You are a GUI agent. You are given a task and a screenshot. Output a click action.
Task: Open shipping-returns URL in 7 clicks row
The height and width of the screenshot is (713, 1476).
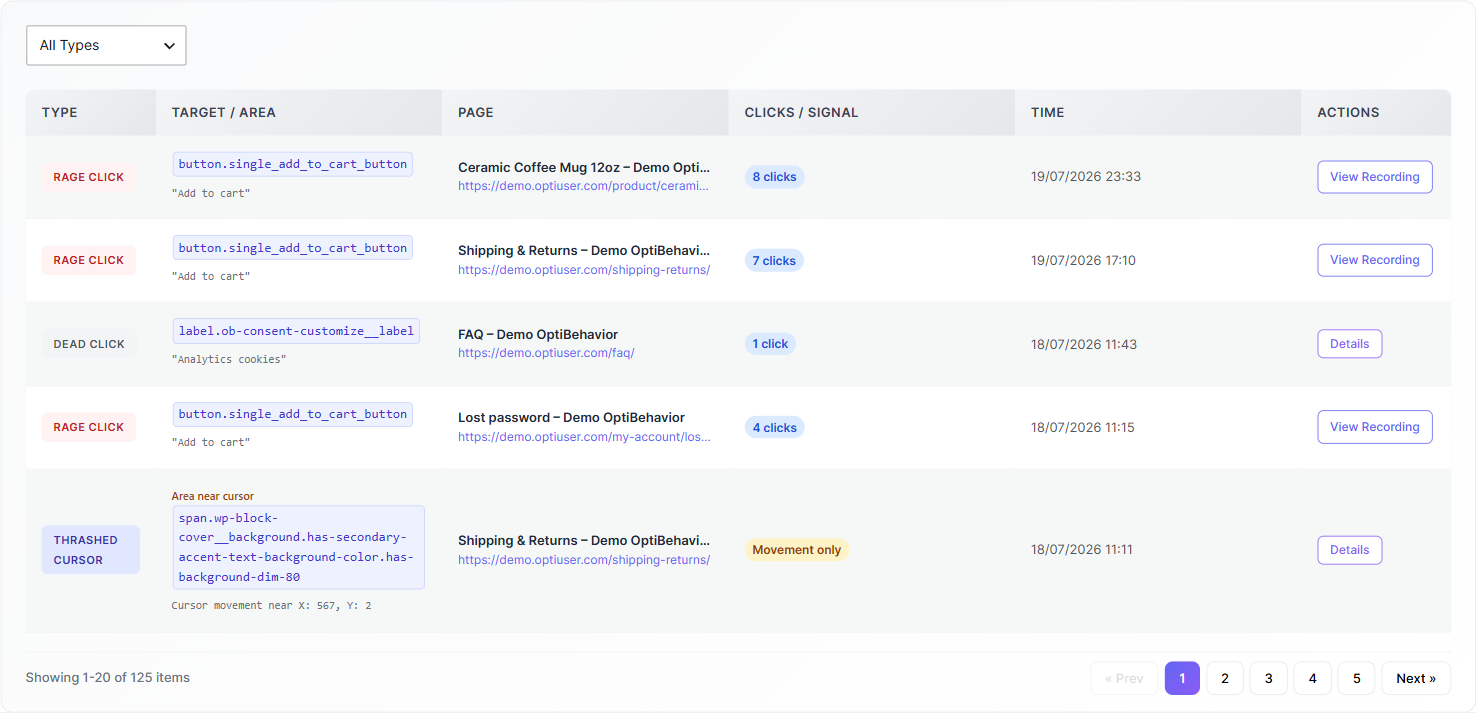tap(584, 270)
